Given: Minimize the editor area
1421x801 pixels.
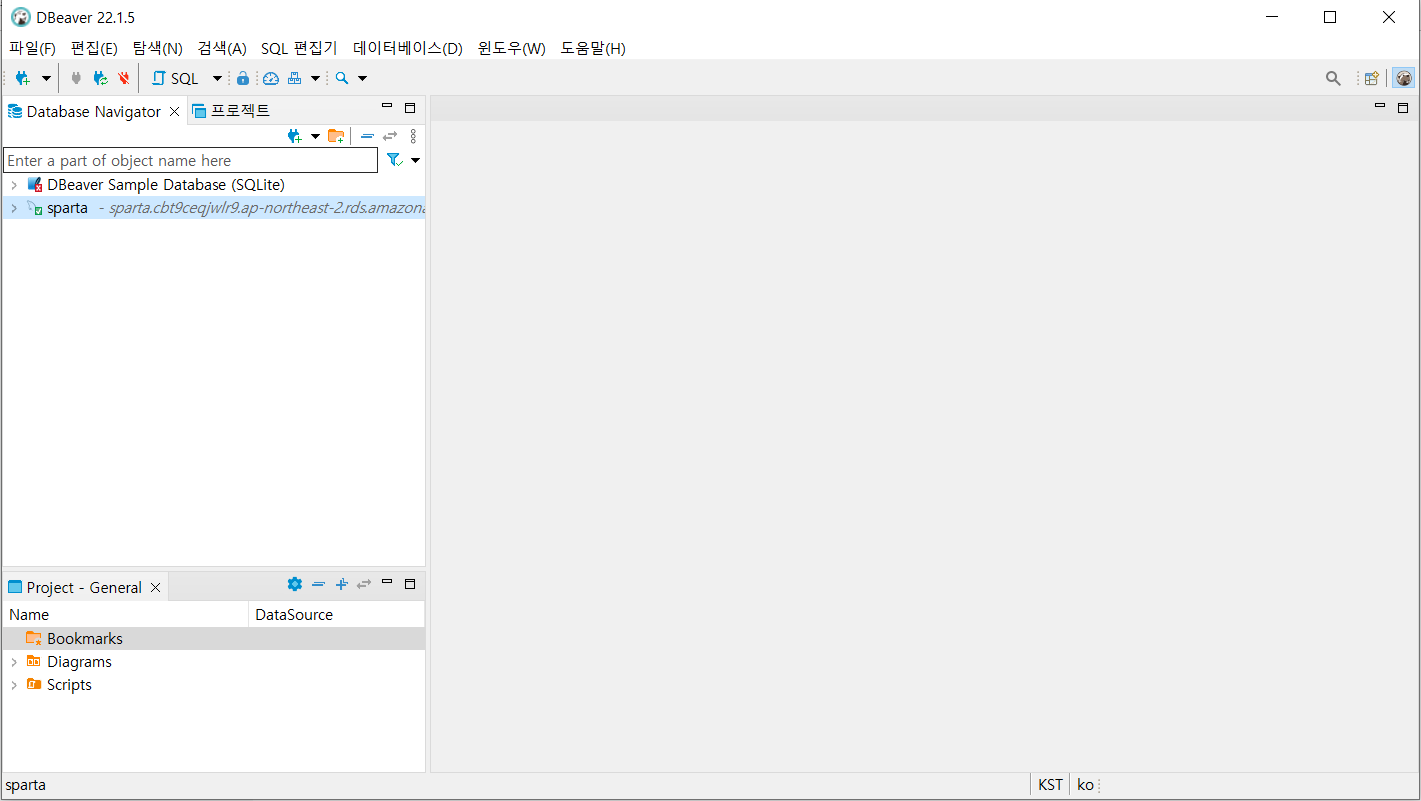Looking at the screenshot, I should [1380, 105].
